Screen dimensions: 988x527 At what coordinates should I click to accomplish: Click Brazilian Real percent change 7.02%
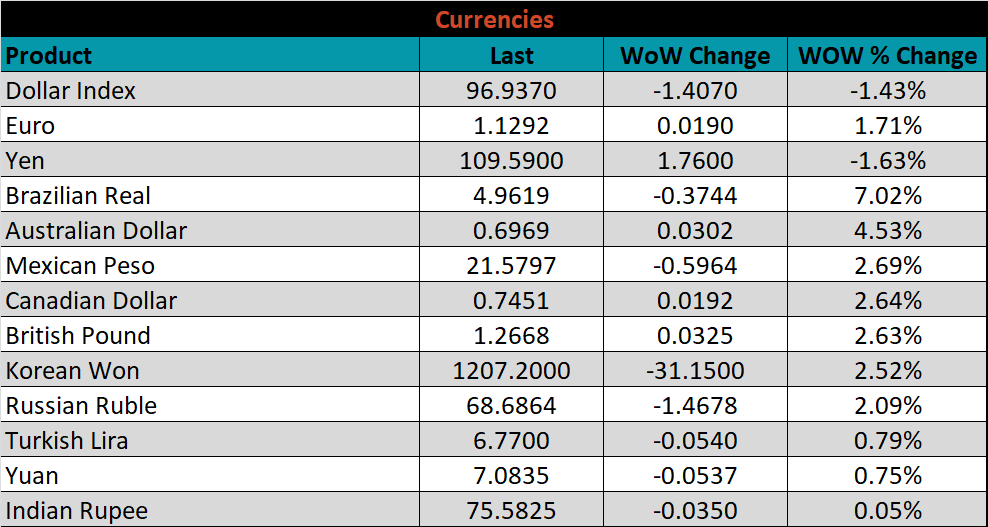887,196
